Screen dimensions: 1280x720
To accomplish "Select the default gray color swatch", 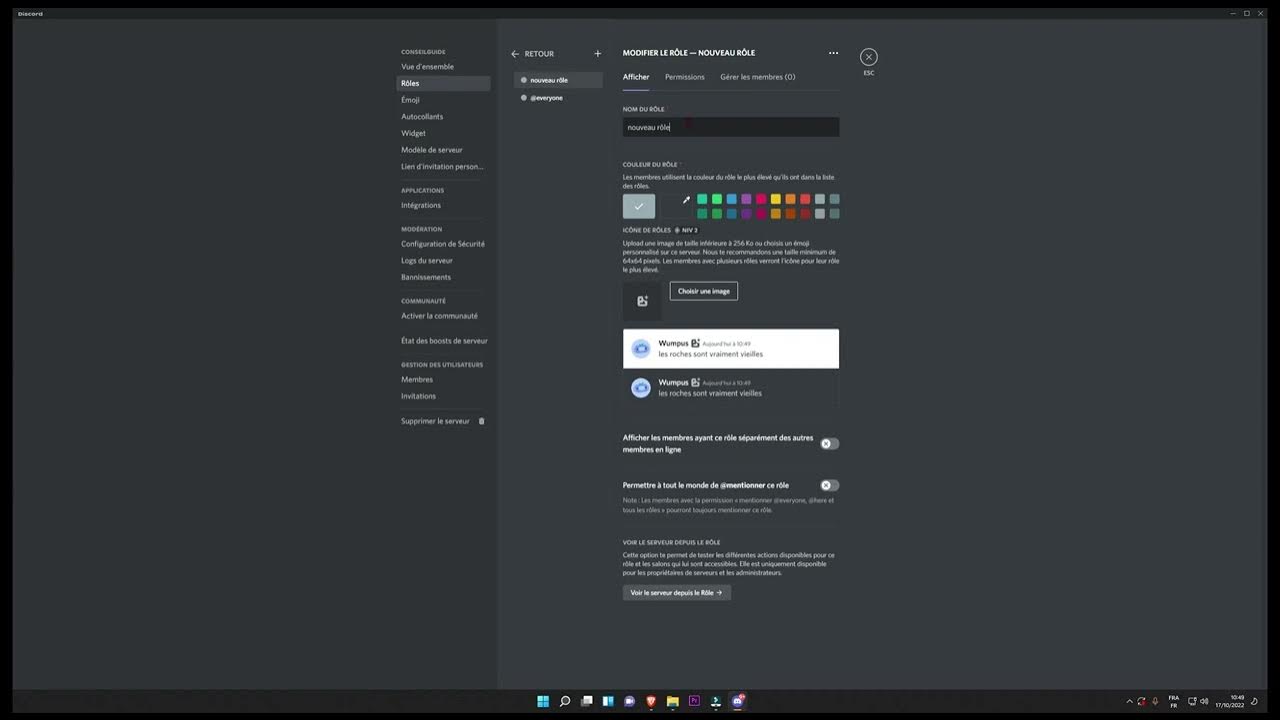I will point(639,206).
